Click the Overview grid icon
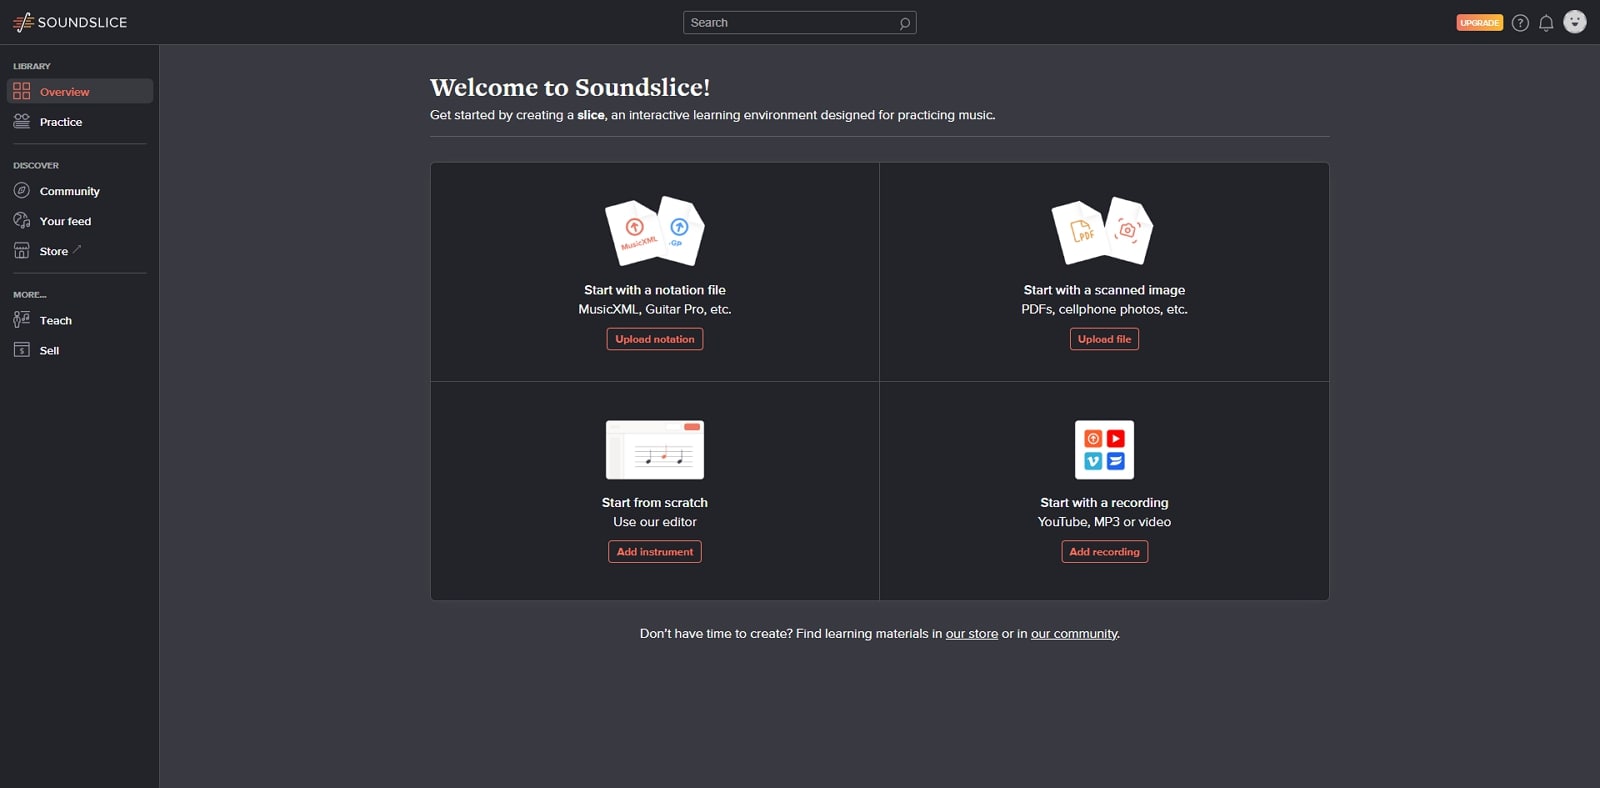The height and width of the screenshot is (788, 1600). [22, 91]
